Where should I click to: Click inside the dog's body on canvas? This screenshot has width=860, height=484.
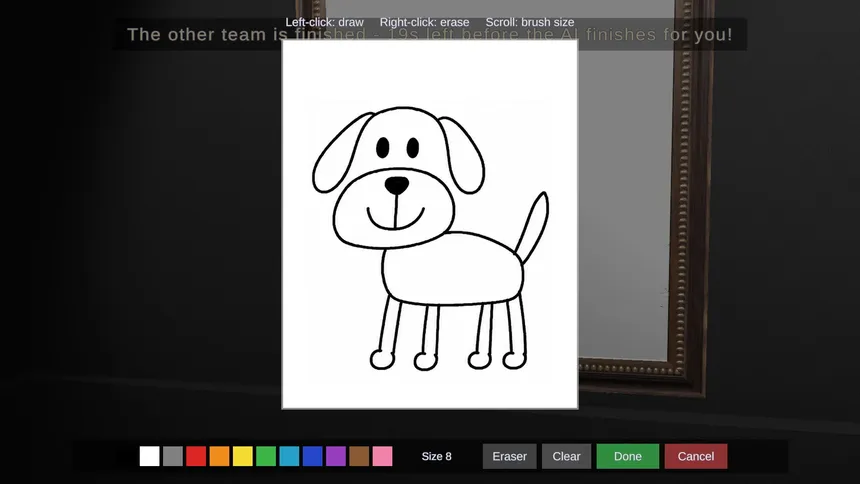(452, 269)
